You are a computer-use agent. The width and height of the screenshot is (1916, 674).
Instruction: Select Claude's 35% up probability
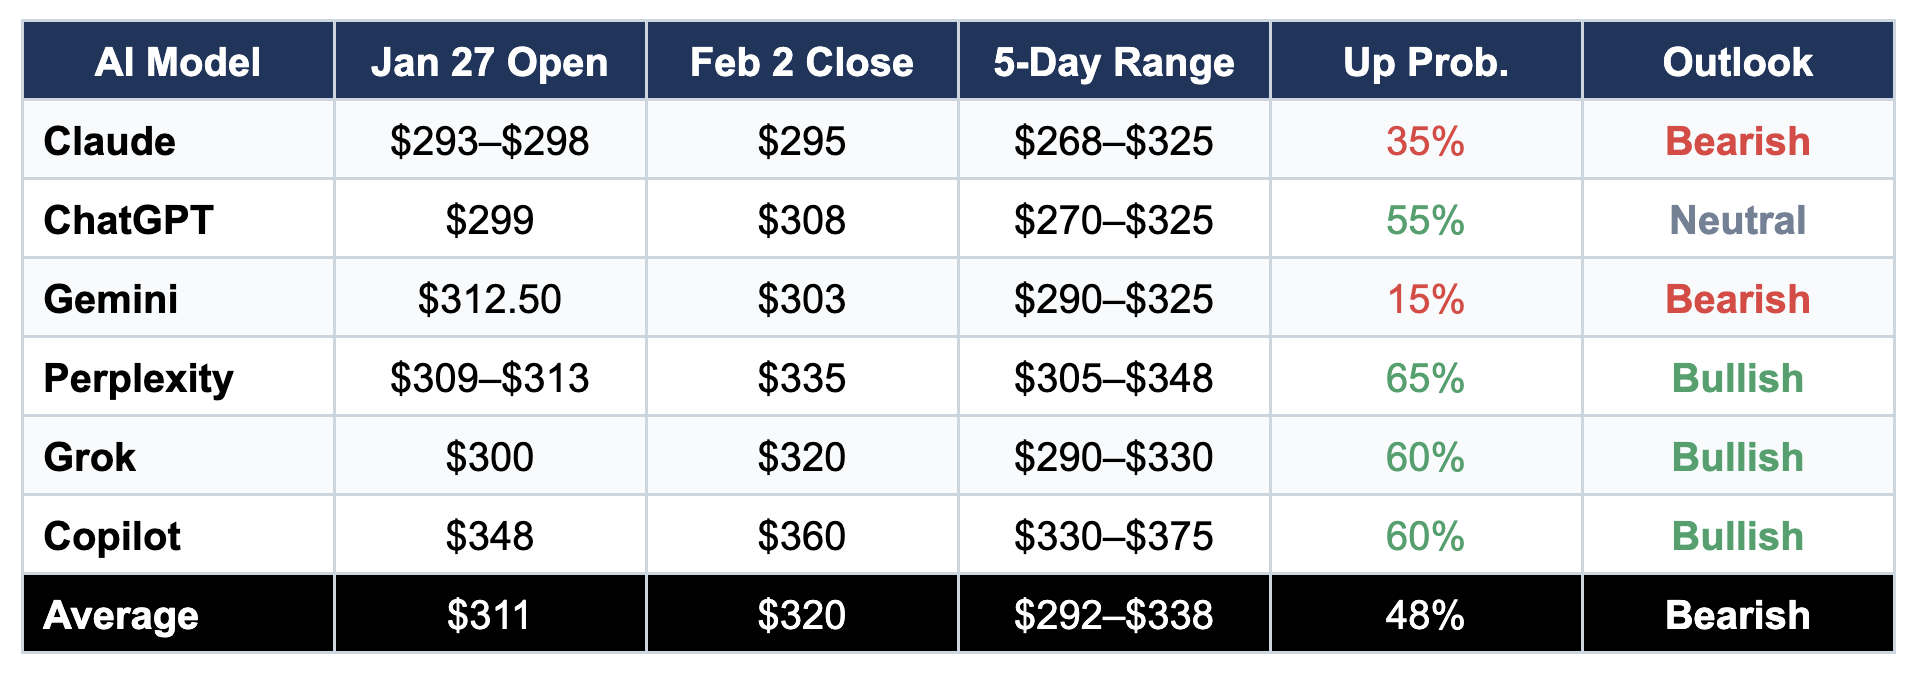tap(1426, 141)
